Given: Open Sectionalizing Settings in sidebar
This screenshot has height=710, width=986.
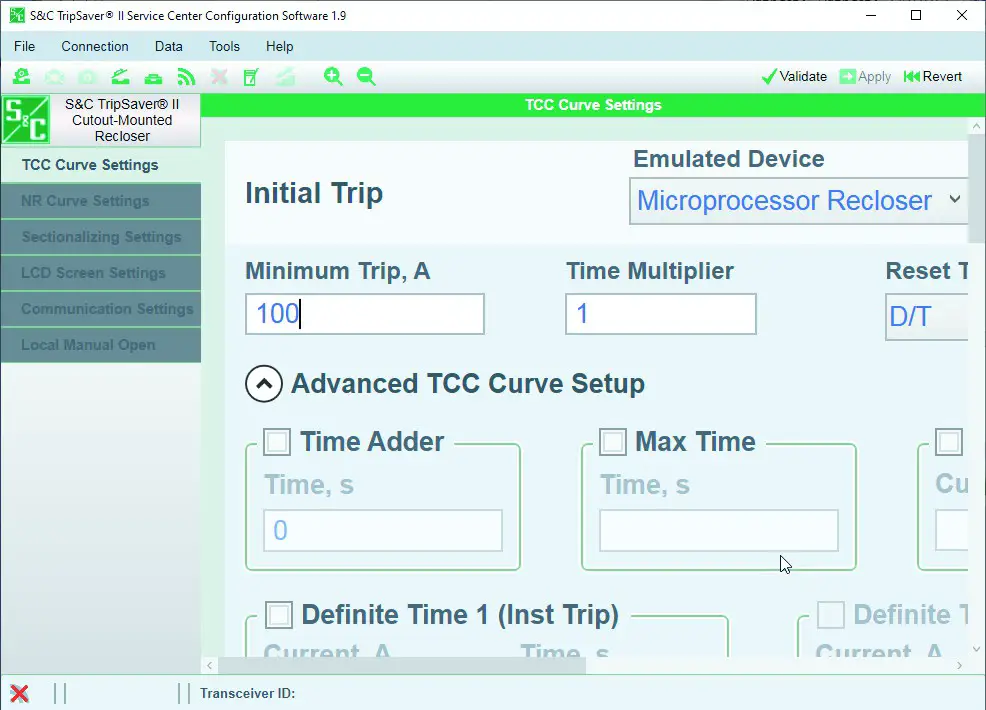Looking at the screenshot, I should pyautogui.click(x=101, y=237).
